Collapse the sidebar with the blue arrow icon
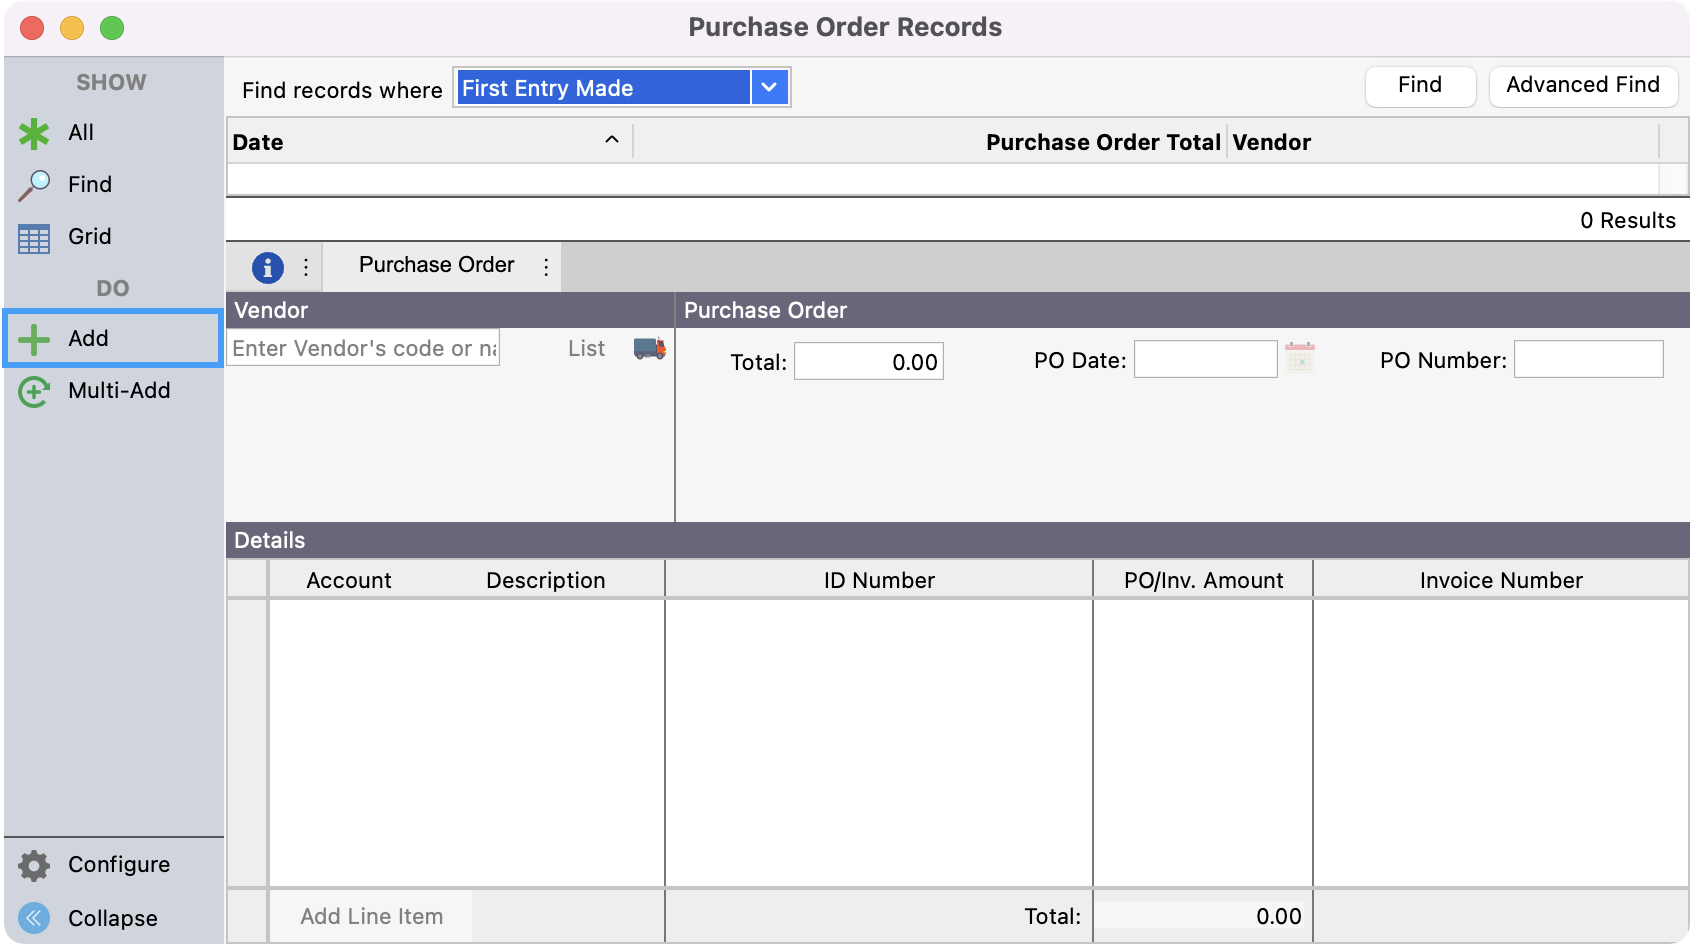The width and height of the screenshot is (1690, 944). [34, 918]
